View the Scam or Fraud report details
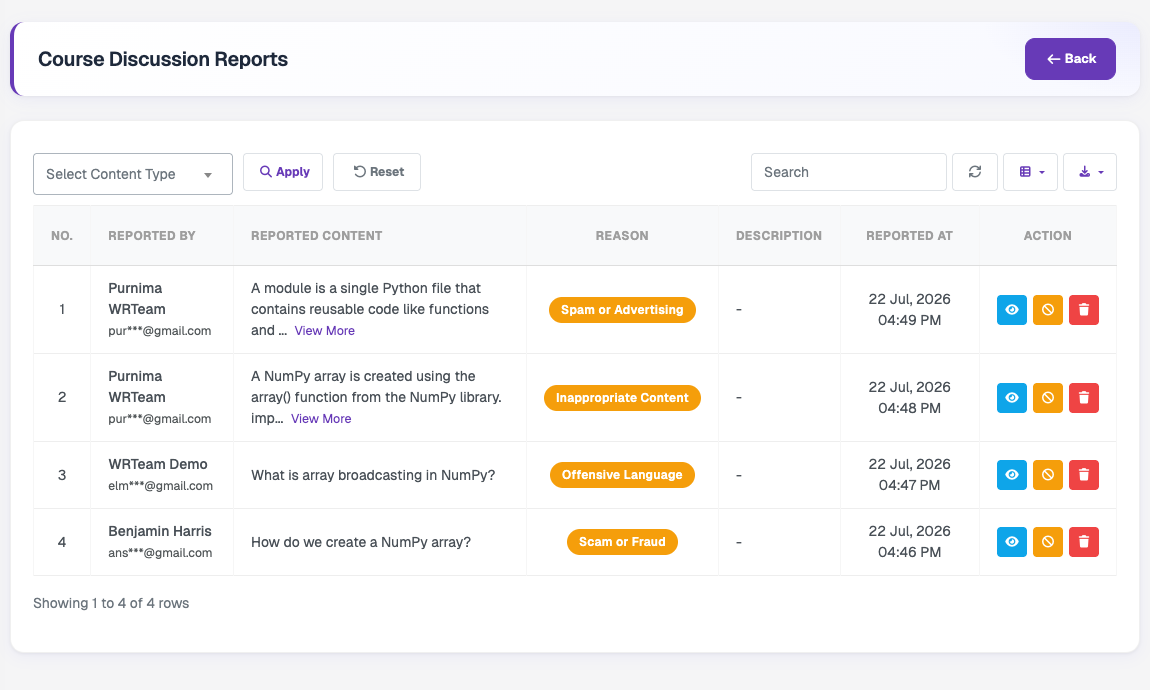The image size is (1150, 690). pos(1011,542)
